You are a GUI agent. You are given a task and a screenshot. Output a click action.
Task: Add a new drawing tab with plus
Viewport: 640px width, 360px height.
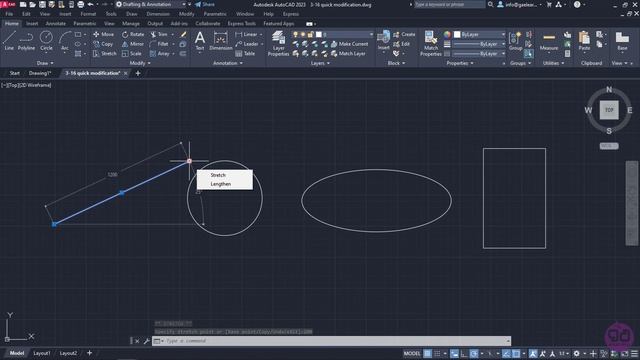click(138, 73)
